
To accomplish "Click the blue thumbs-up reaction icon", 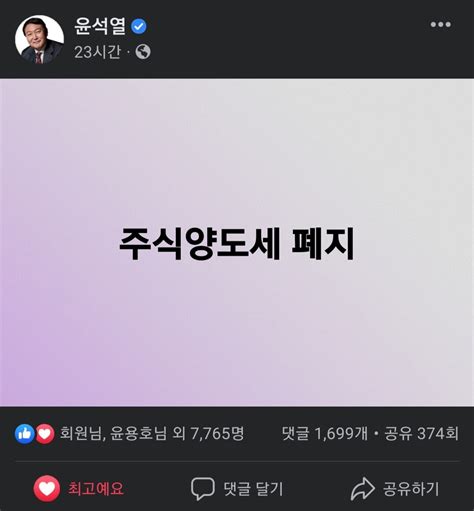I will 25,434.
